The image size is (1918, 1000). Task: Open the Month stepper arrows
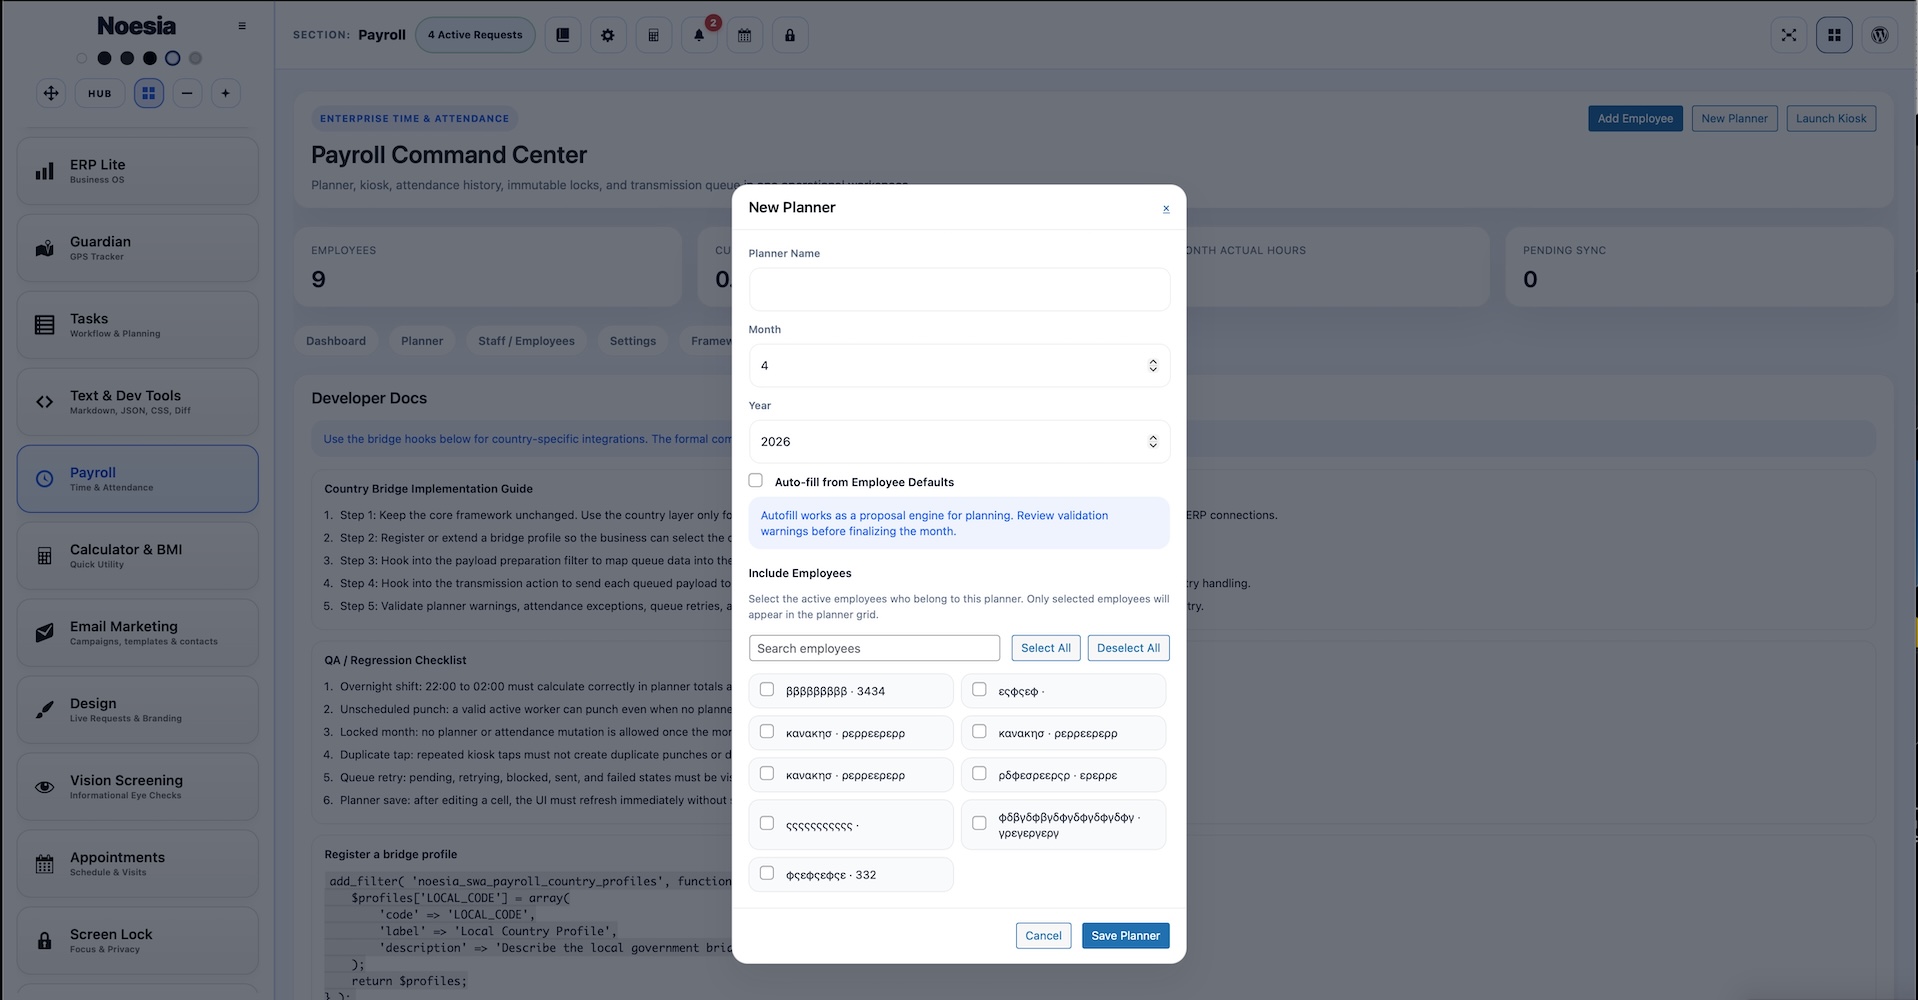coord(1153,366)
